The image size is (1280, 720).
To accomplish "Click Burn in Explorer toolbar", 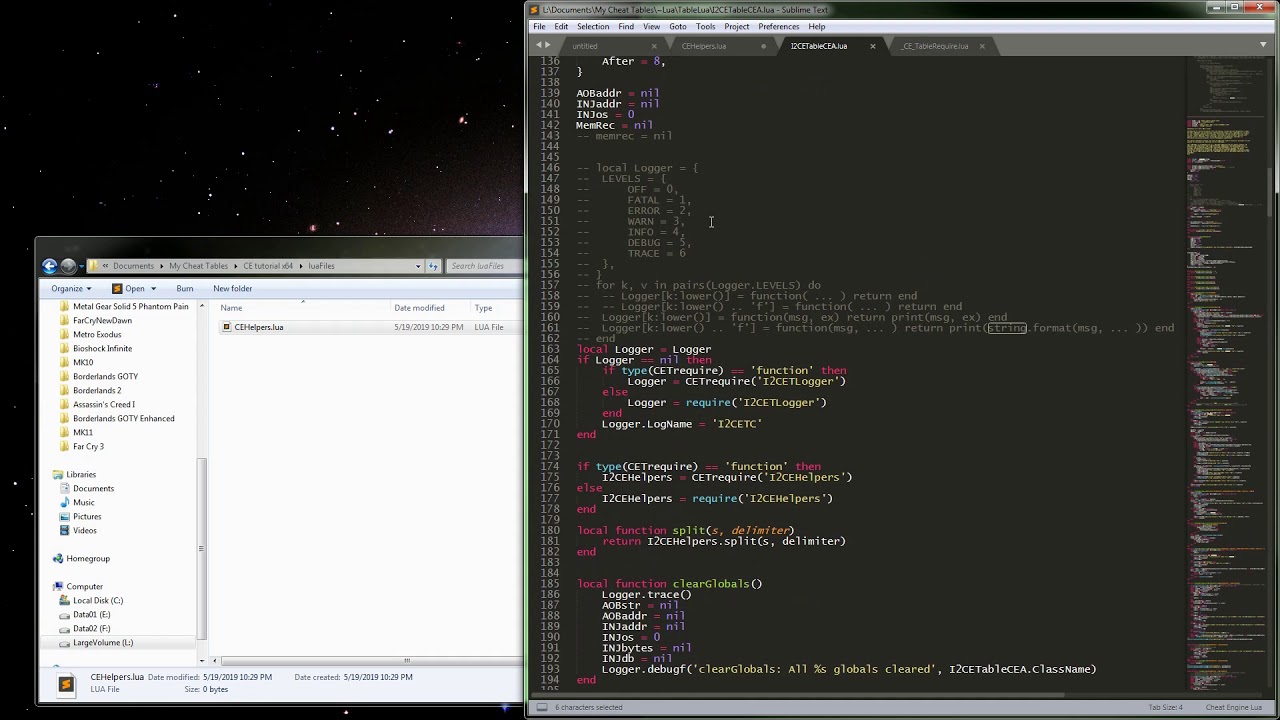I will click(185, 288).
